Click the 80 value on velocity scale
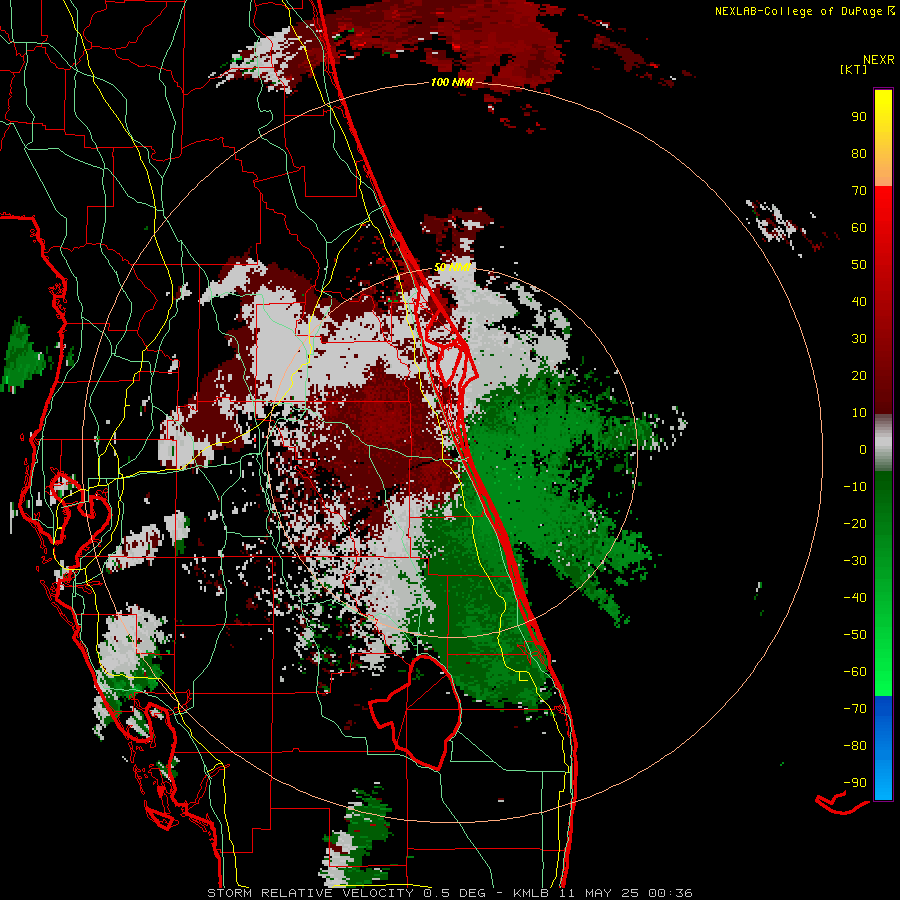900x900 pixels. (x=859, y=154)
